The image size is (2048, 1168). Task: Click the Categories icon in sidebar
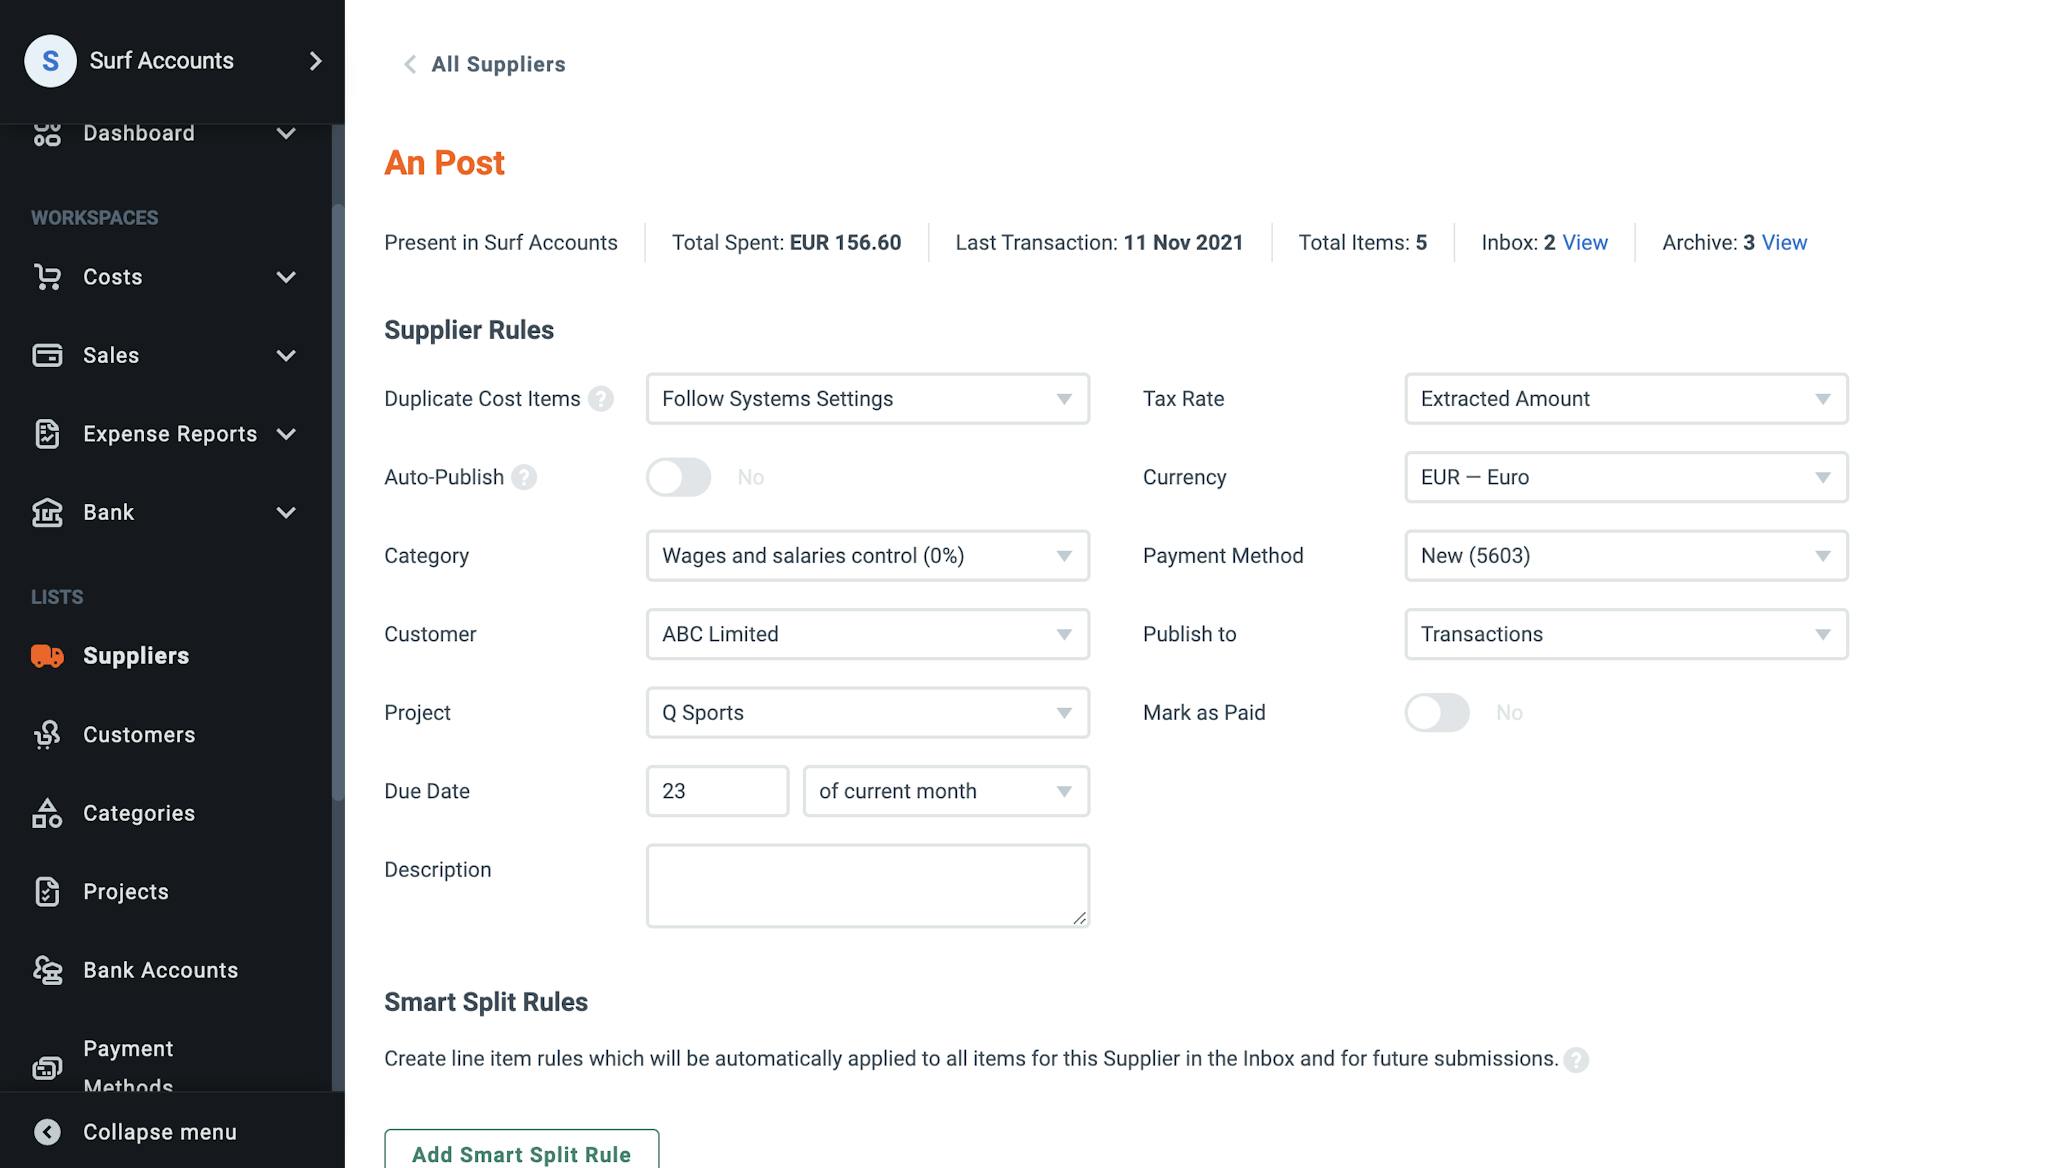click(47, 813)
